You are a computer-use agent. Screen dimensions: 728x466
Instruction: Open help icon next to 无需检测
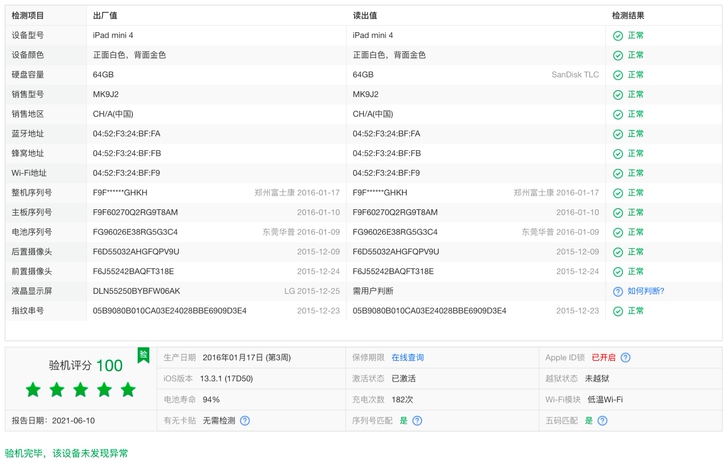pos(245,421)
